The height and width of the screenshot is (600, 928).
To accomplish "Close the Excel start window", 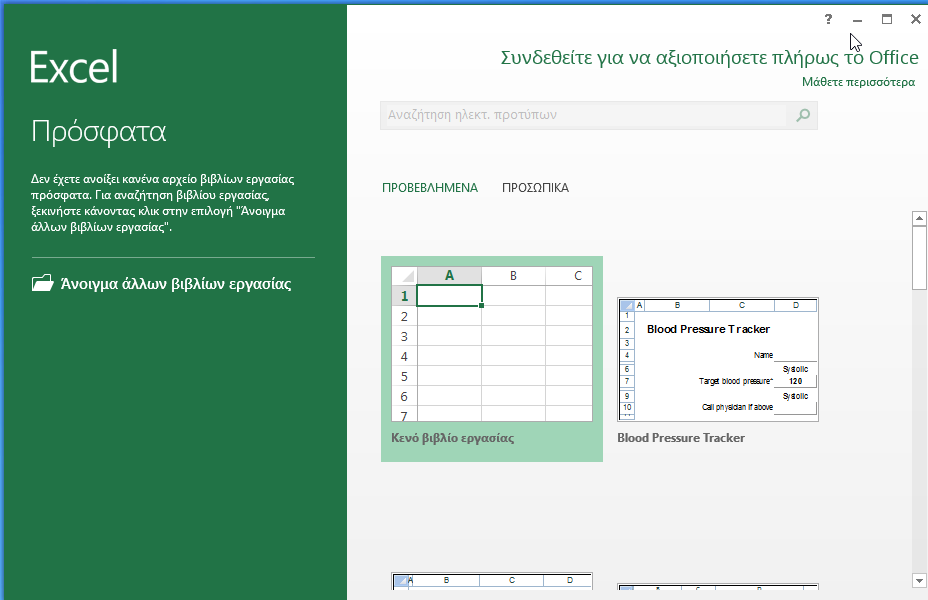I will coord(916,20).
